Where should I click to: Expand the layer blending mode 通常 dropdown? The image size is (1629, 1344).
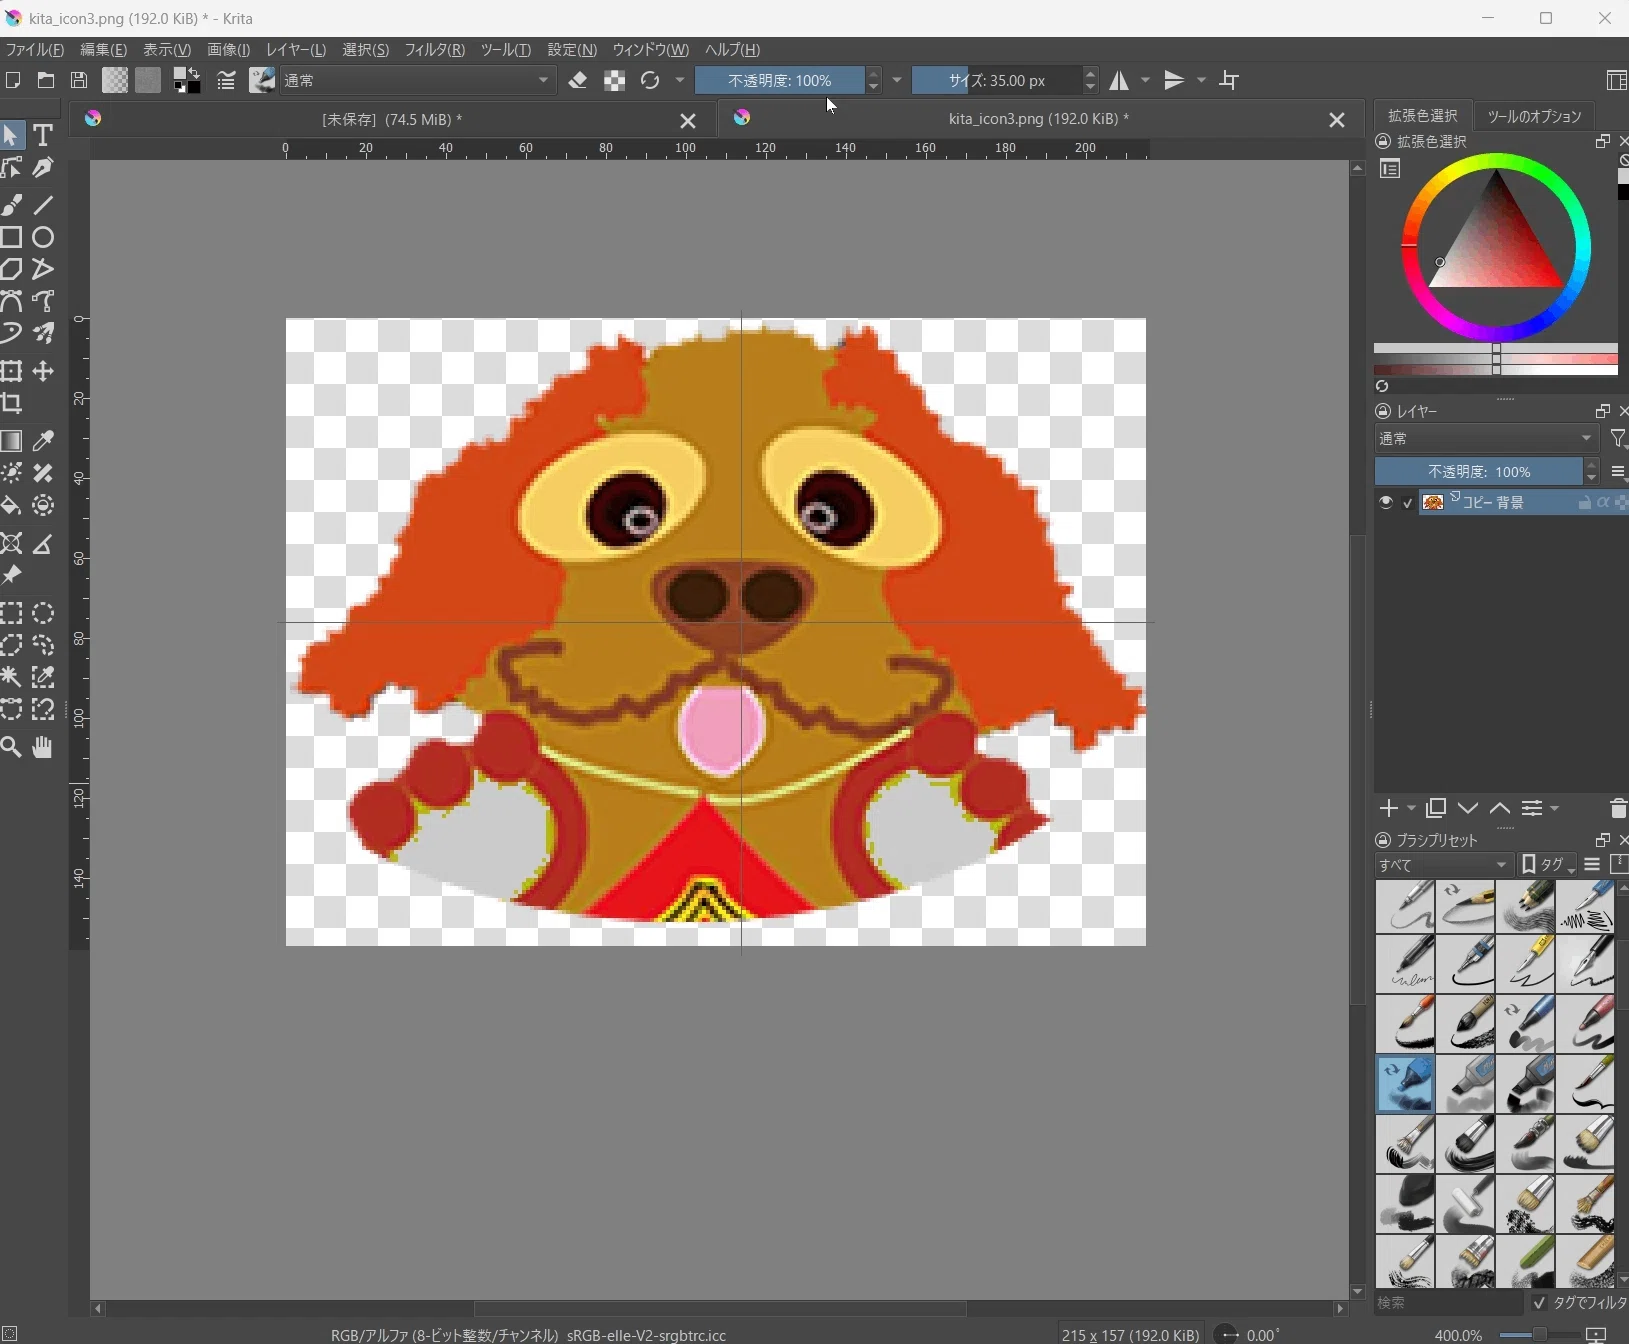[1486, 438]
